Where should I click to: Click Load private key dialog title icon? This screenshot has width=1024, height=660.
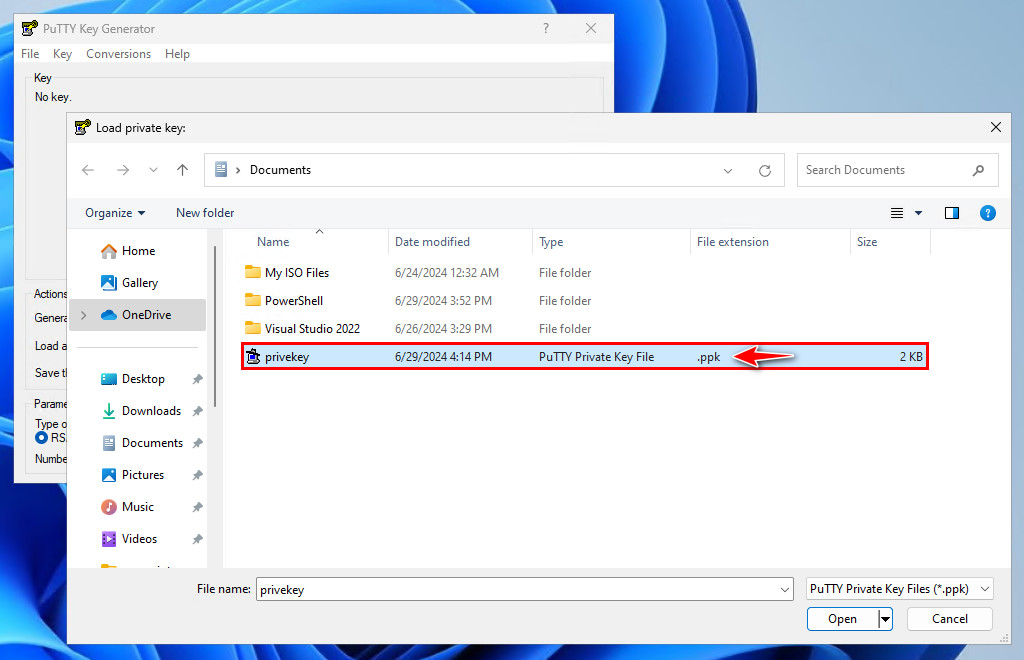click(x=82, y=127)
